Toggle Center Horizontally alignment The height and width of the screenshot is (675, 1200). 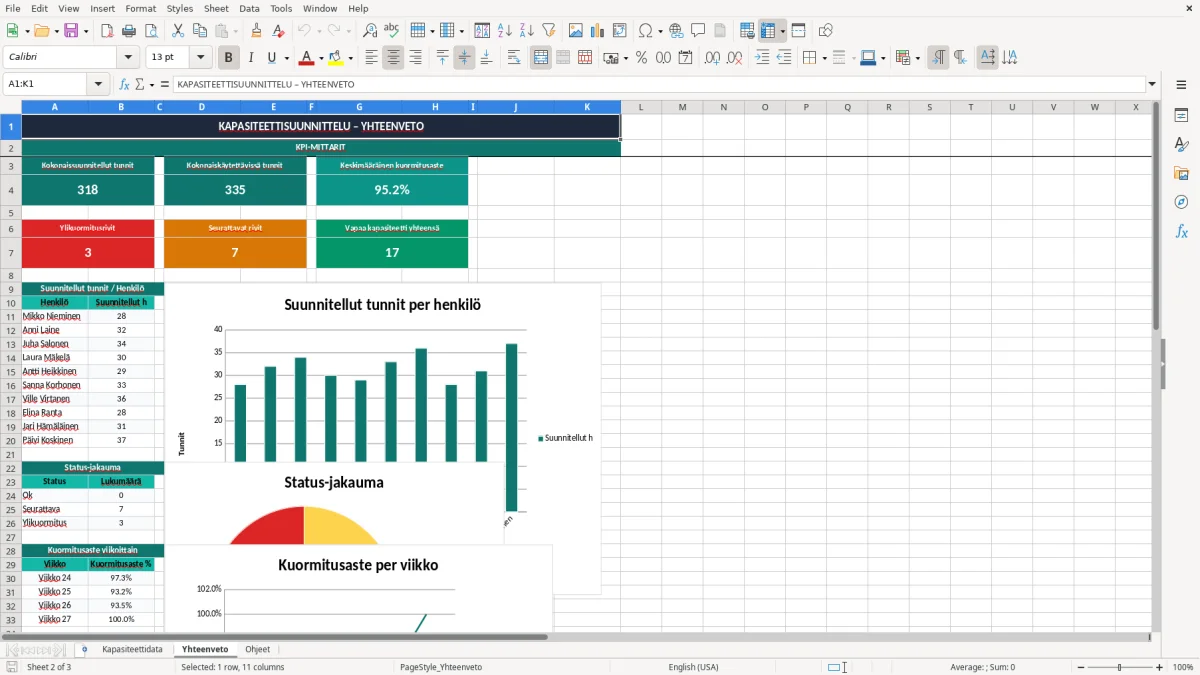pyautogui.click(x=393, y=58)
